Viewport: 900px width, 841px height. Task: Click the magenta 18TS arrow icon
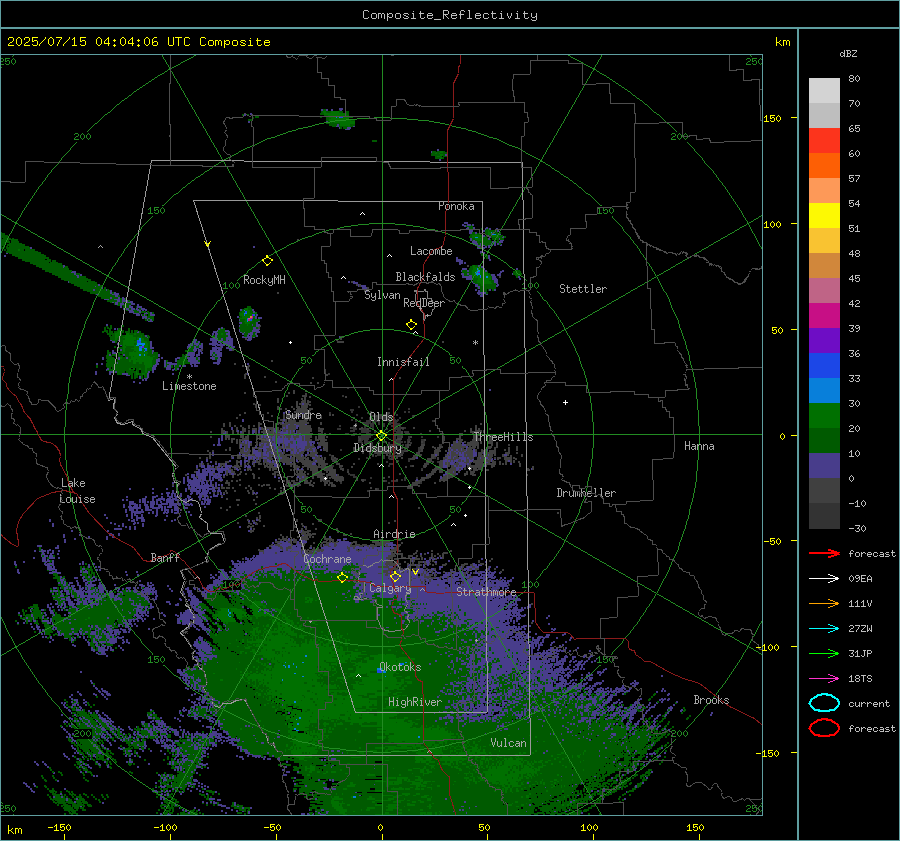click(824, 679)
